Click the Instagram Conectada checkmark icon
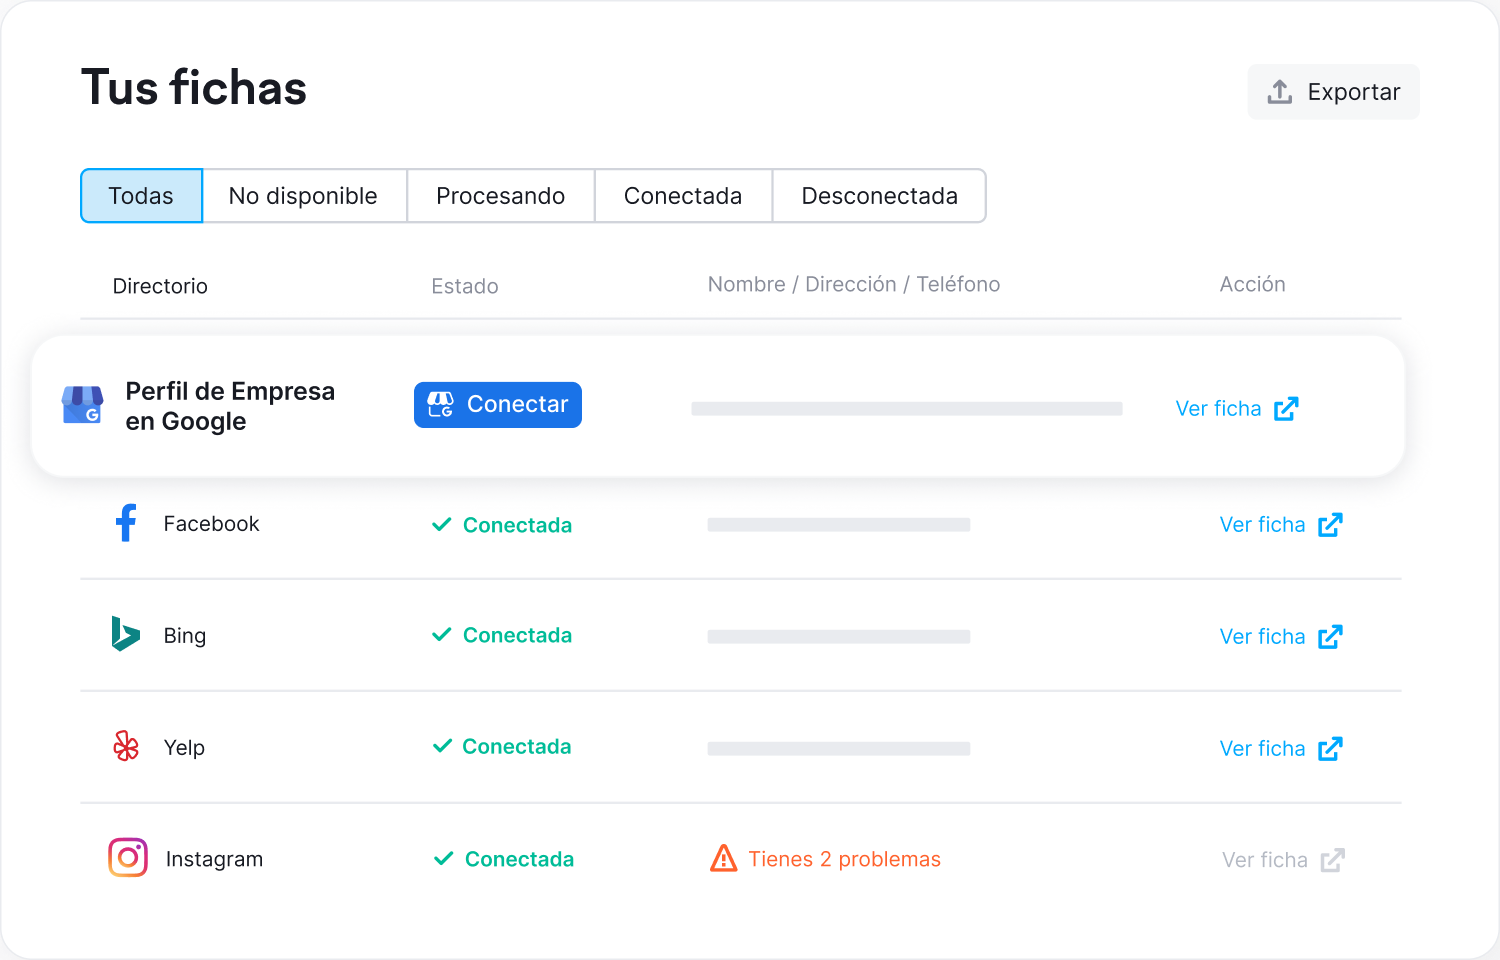This screenshot has height=960, width=1500. [443, 859]
